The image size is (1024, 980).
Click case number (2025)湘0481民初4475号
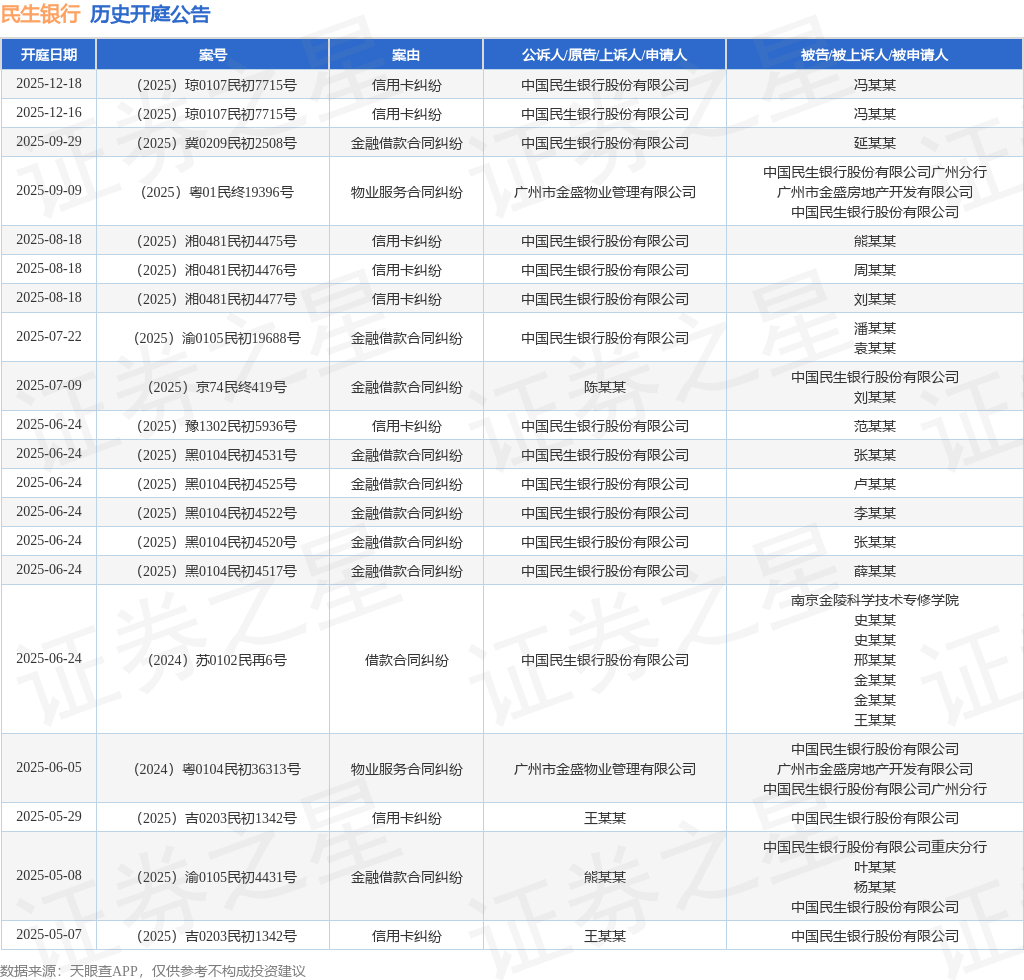click(x=216, y=241)
